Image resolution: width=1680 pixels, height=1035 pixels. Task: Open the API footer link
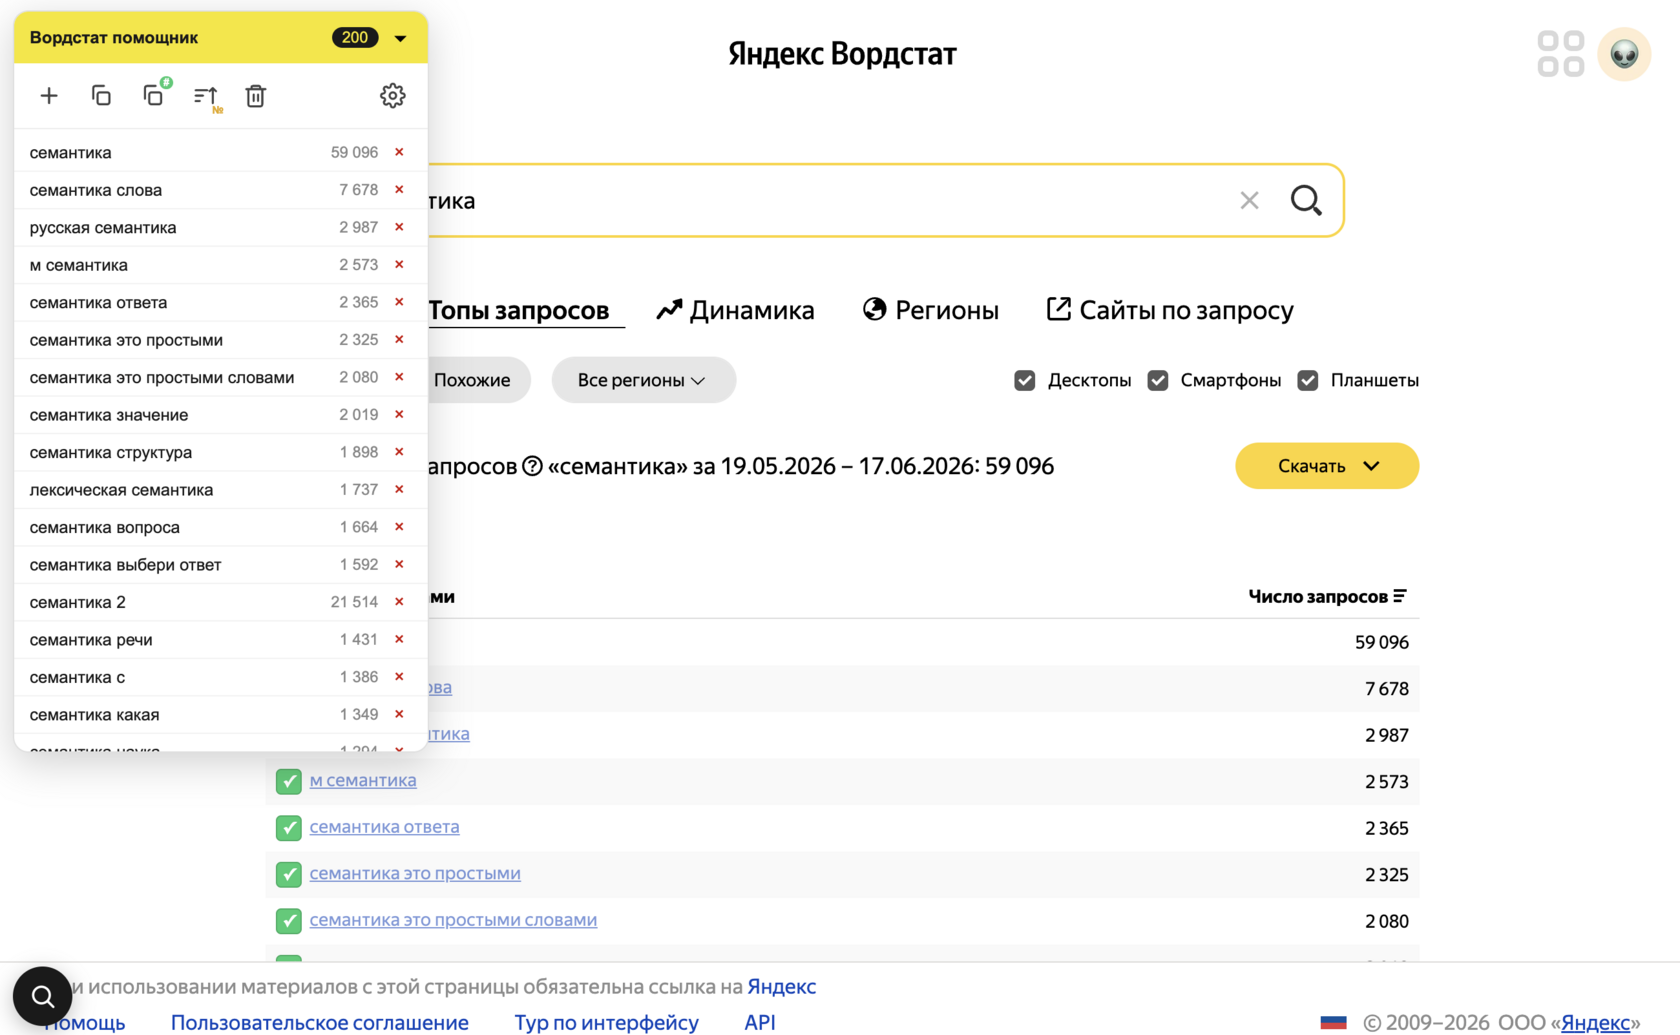(x=760, y=1023)
